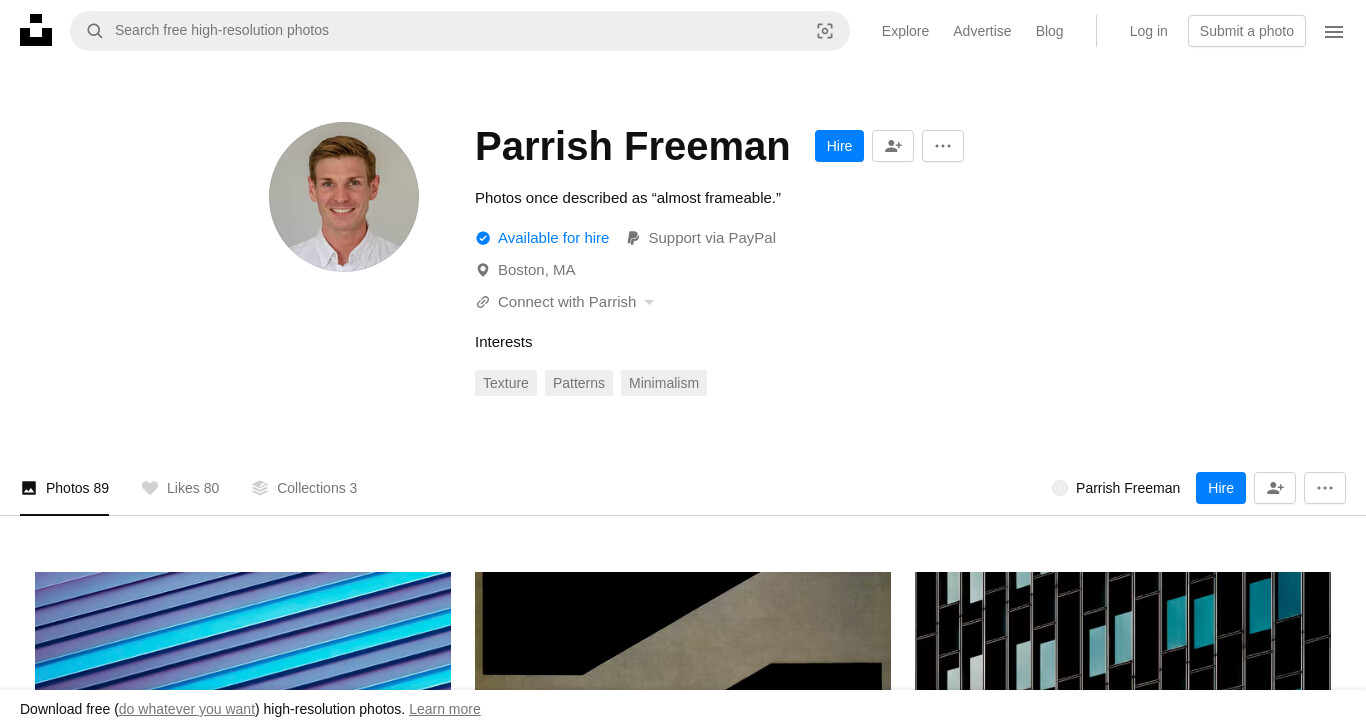The width and height of the screenshot is (1366, 728).
Task: Click the Log in link
Action: [x=1149, y=31]
